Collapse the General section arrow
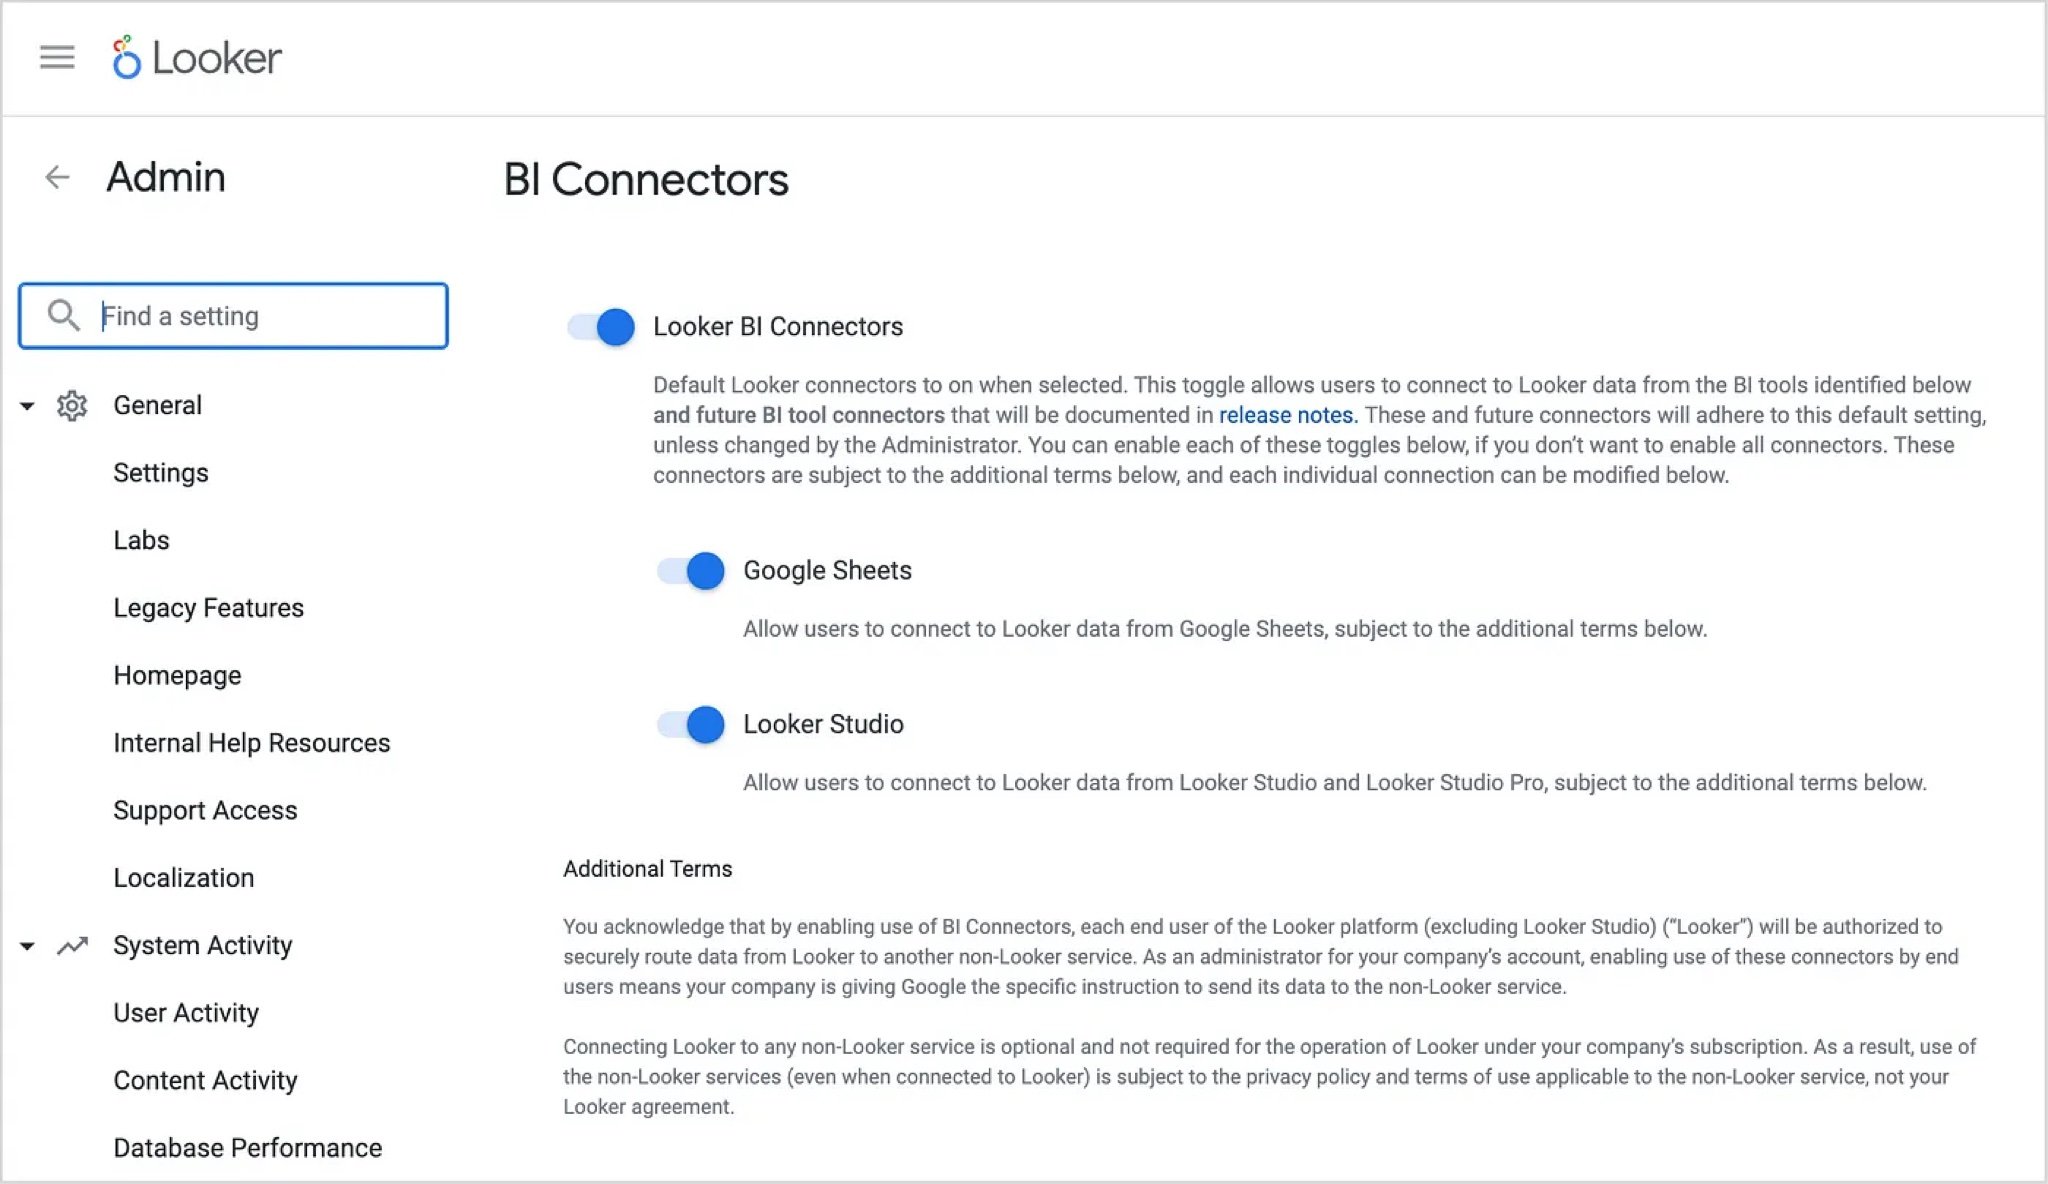The image size is (2048, 1184). (x=27, y=406)
